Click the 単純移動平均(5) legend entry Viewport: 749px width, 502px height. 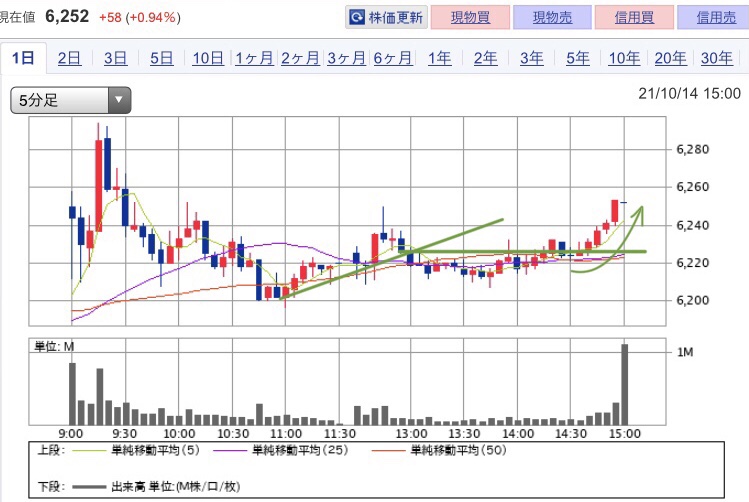(136, 450)
